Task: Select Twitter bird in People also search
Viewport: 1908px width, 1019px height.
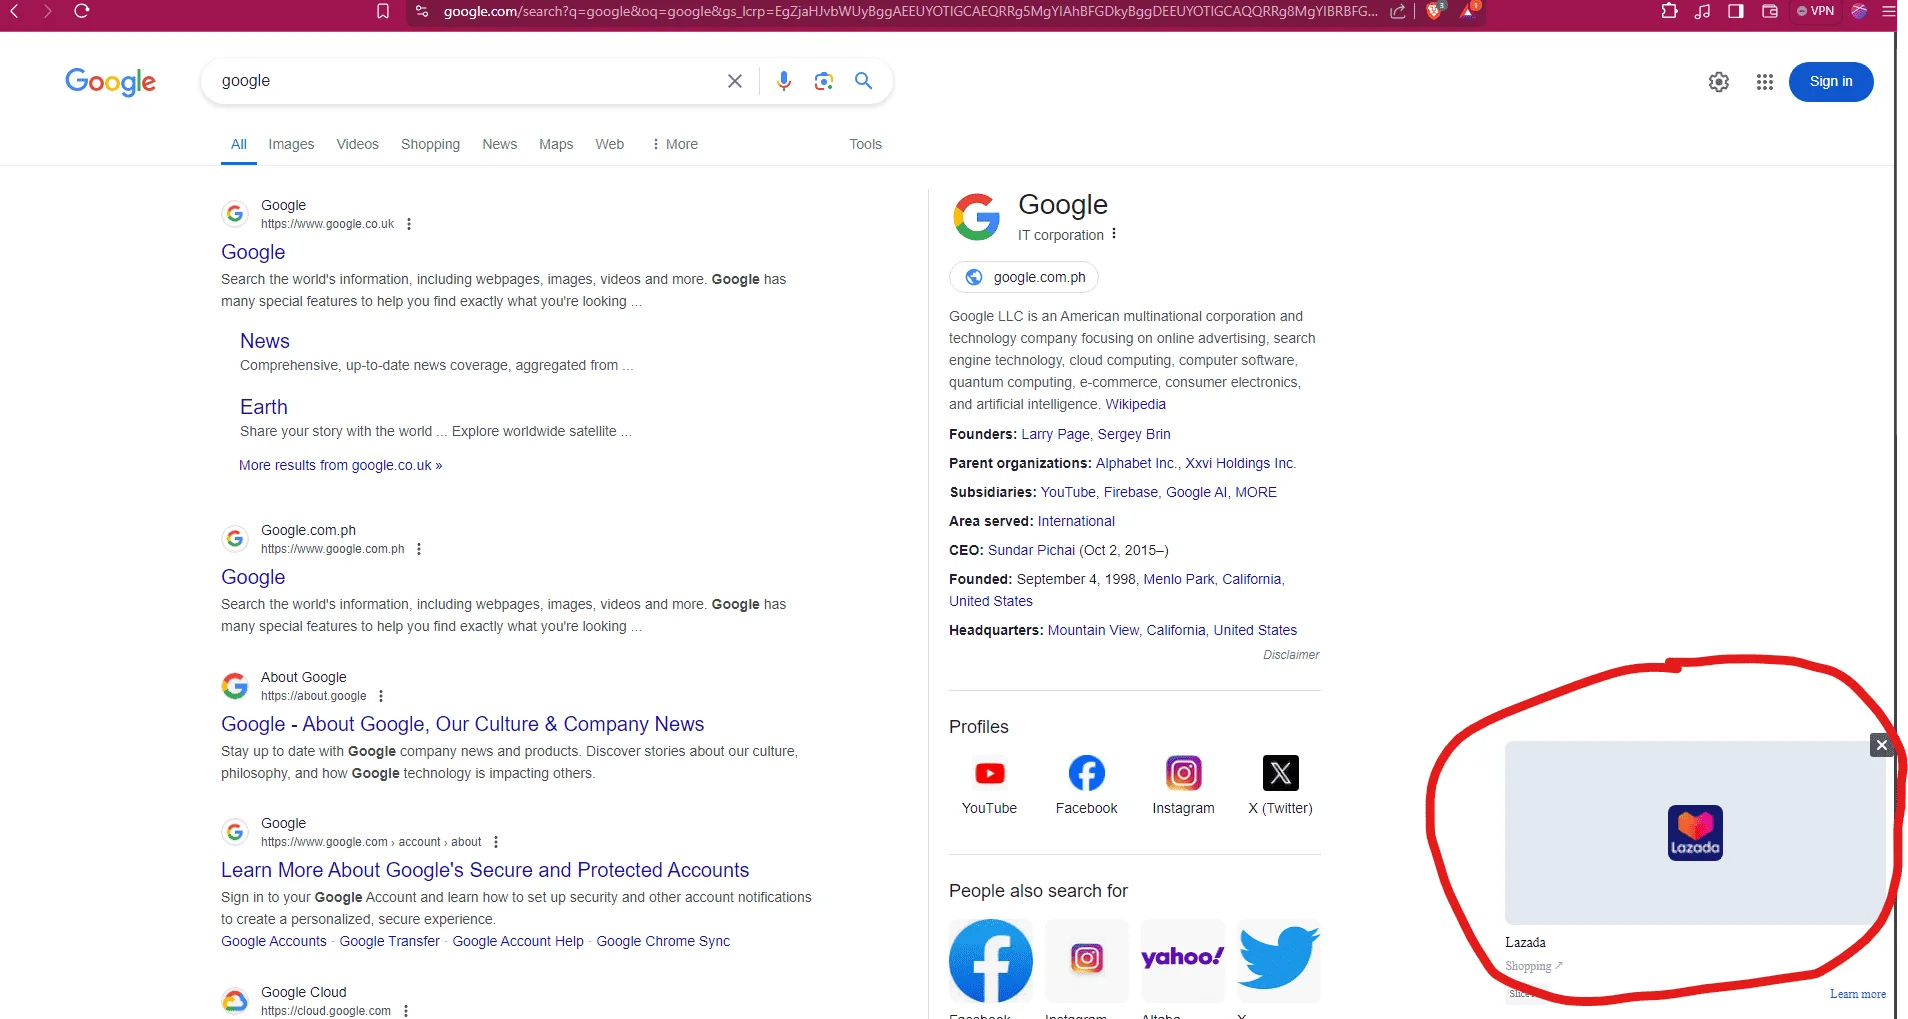Action: 1279,961
